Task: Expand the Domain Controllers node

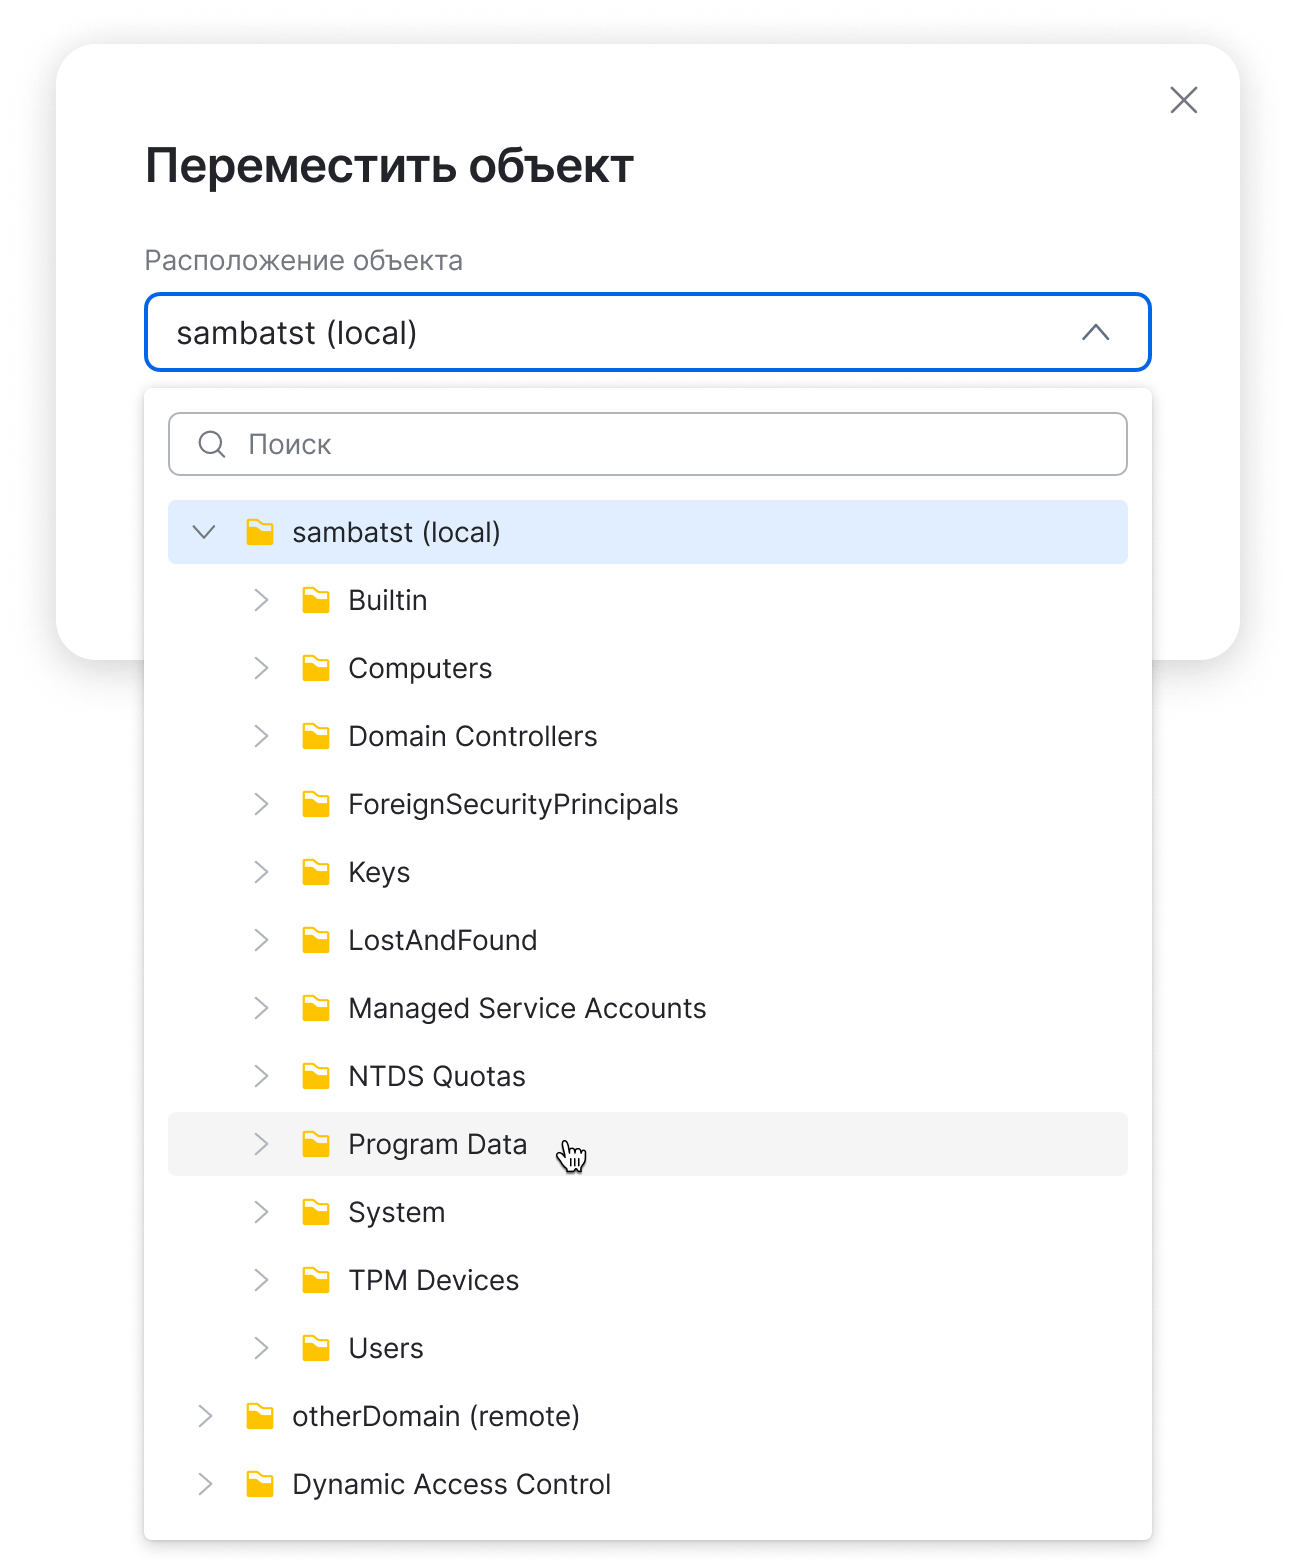Action: click(261, 736)
